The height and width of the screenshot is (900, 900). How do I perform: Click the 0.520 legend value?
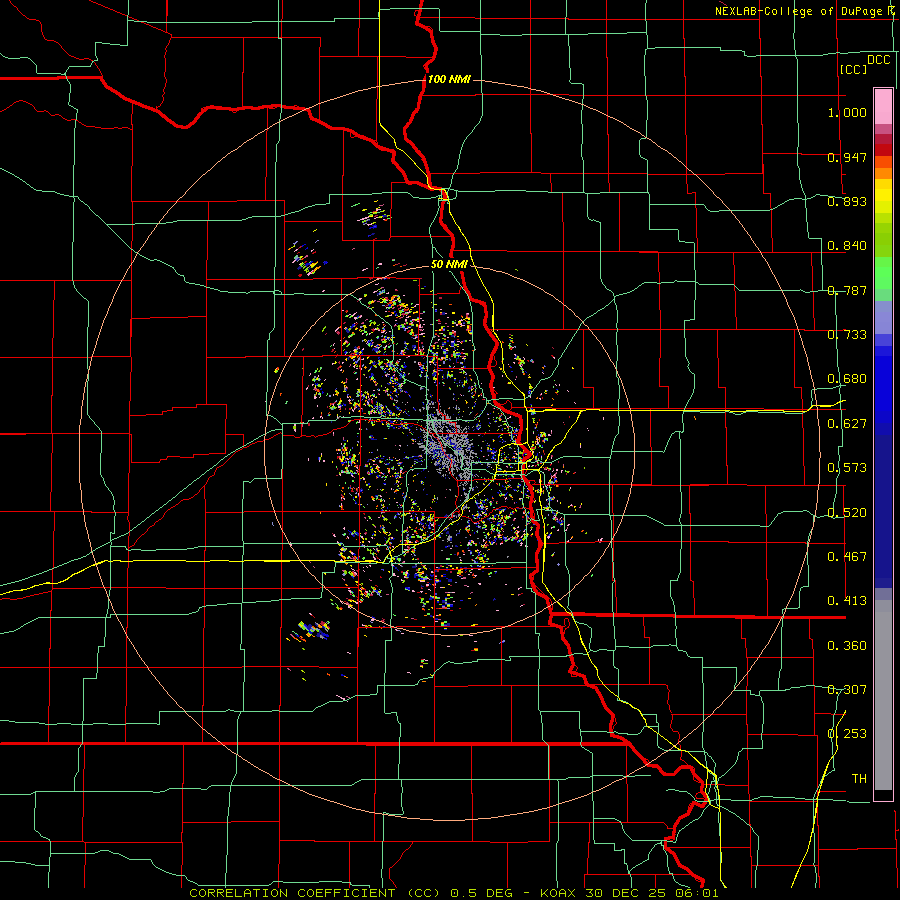pos(847,513)
